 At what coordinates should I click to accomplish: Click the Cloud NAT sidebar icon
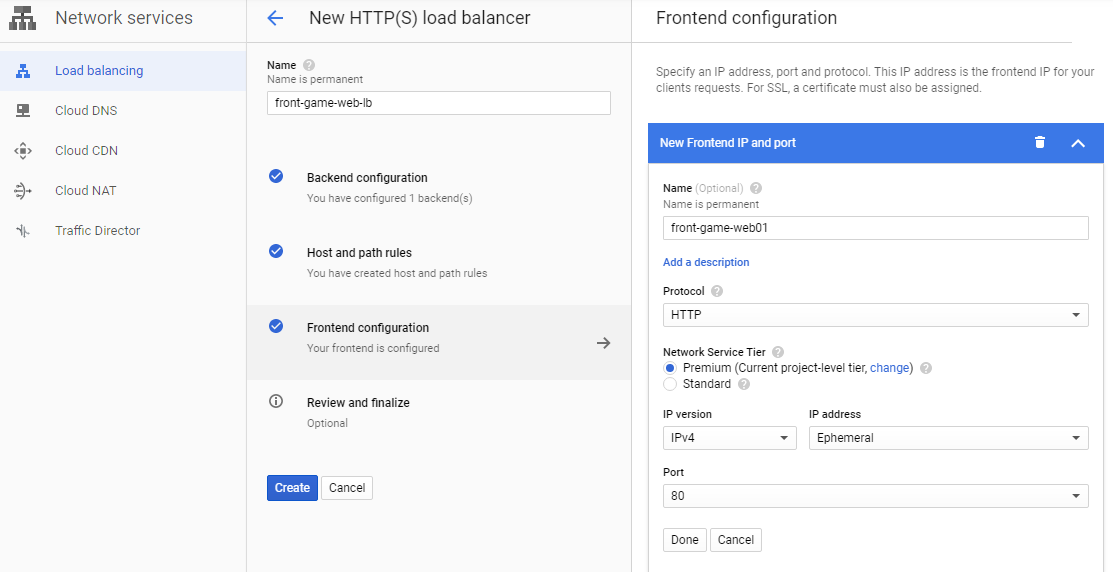(23, 191)
